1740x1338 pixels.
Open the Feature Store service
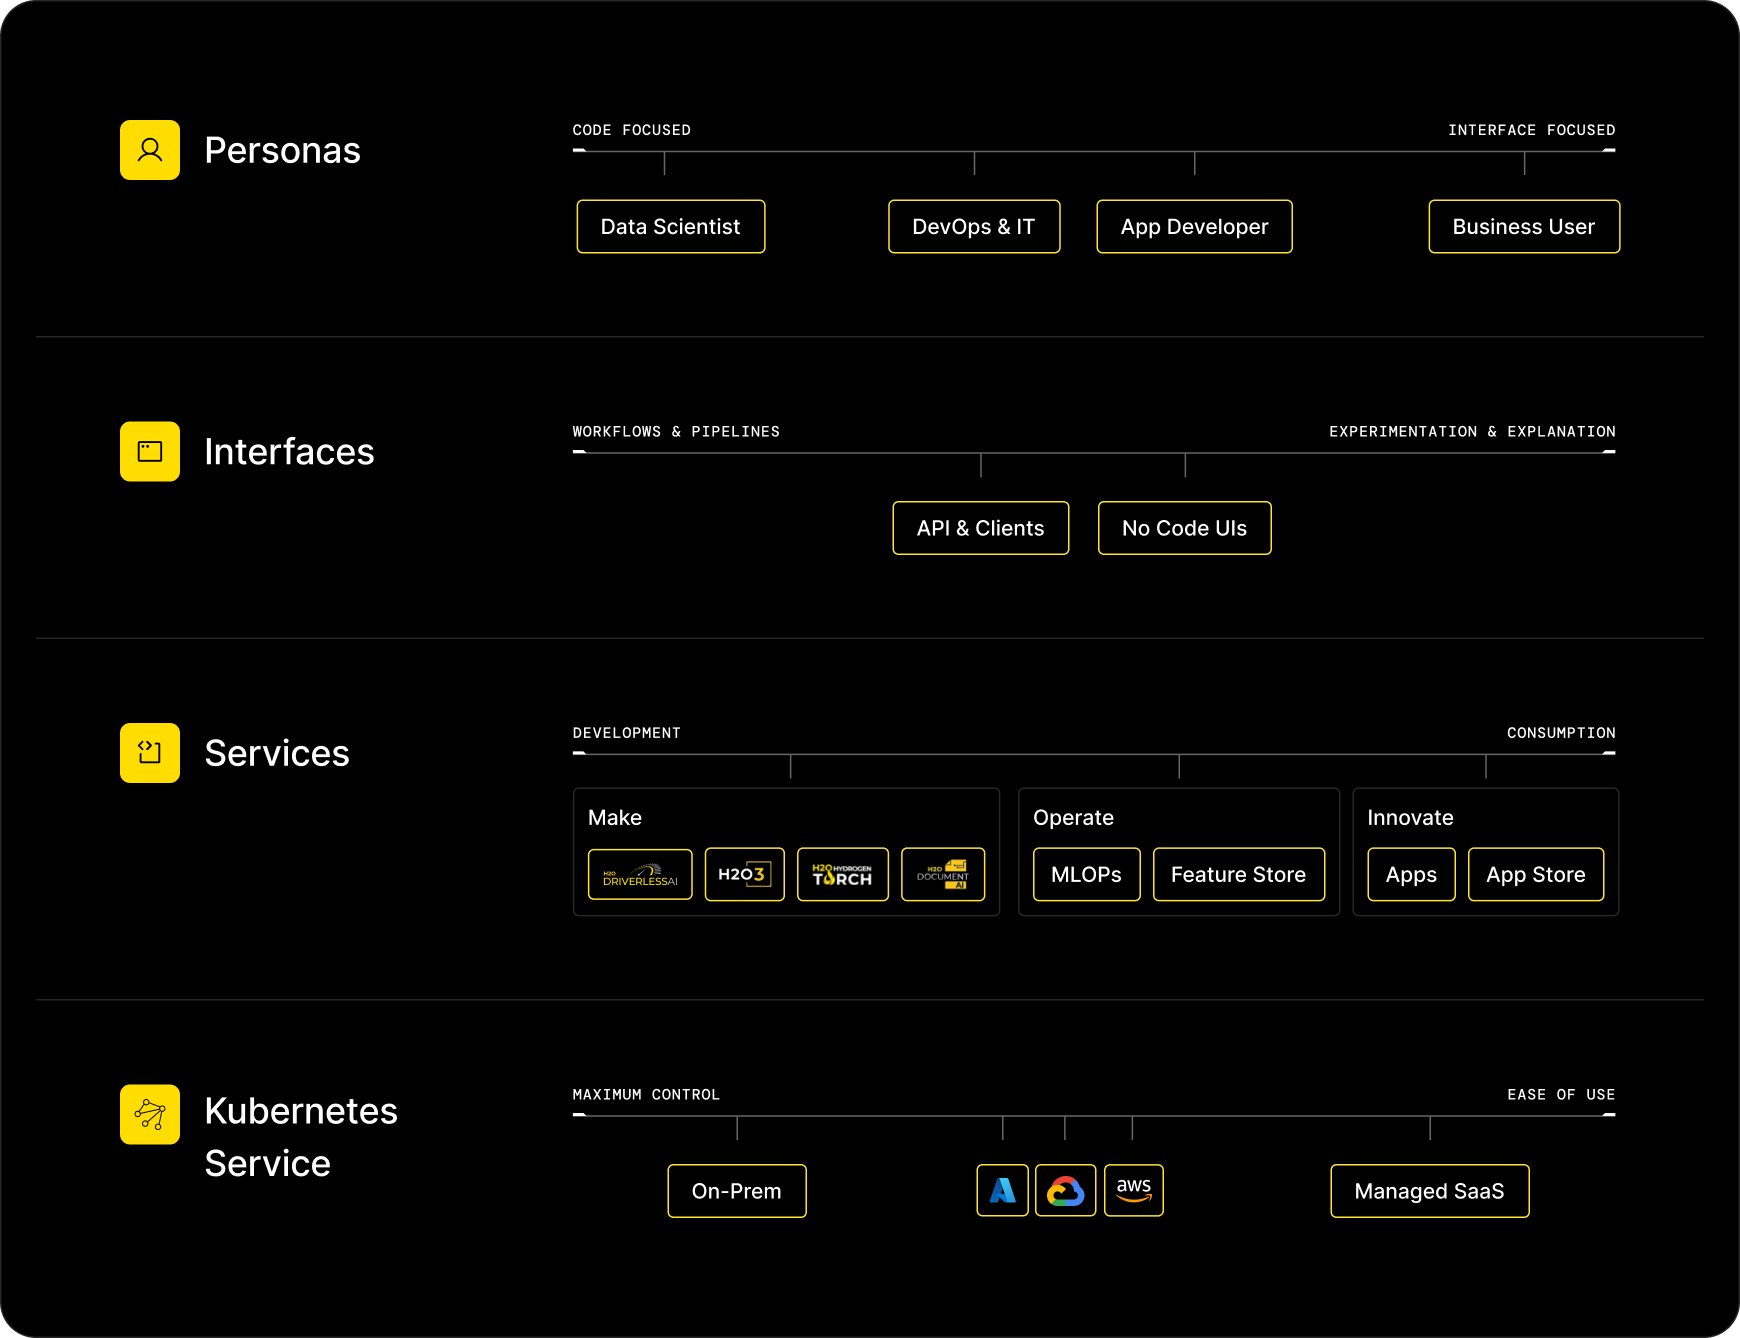coord(1238,875)
